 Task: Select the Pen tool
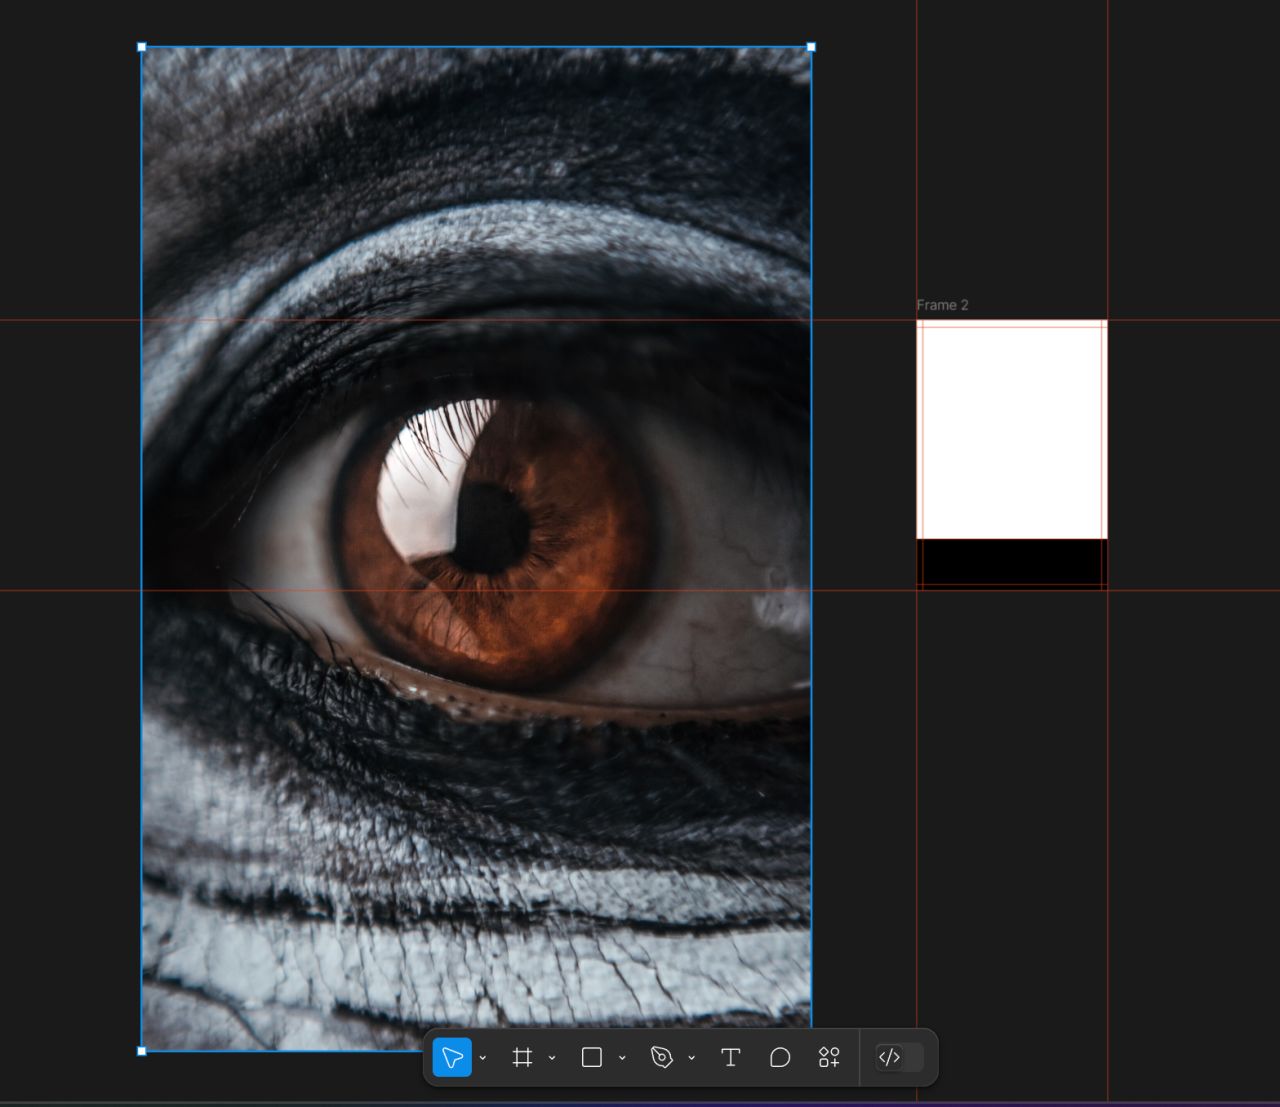661,1057
